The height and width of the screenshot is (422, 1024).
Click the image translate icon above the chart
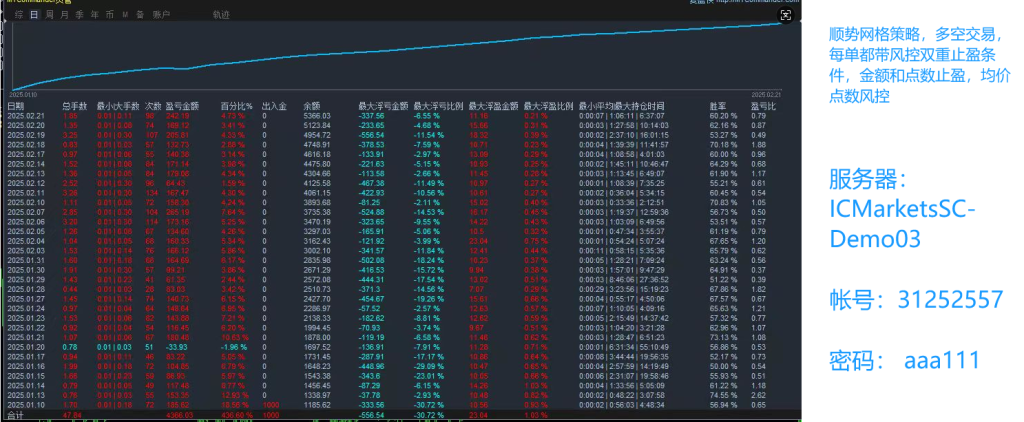[x=786, y=15]
